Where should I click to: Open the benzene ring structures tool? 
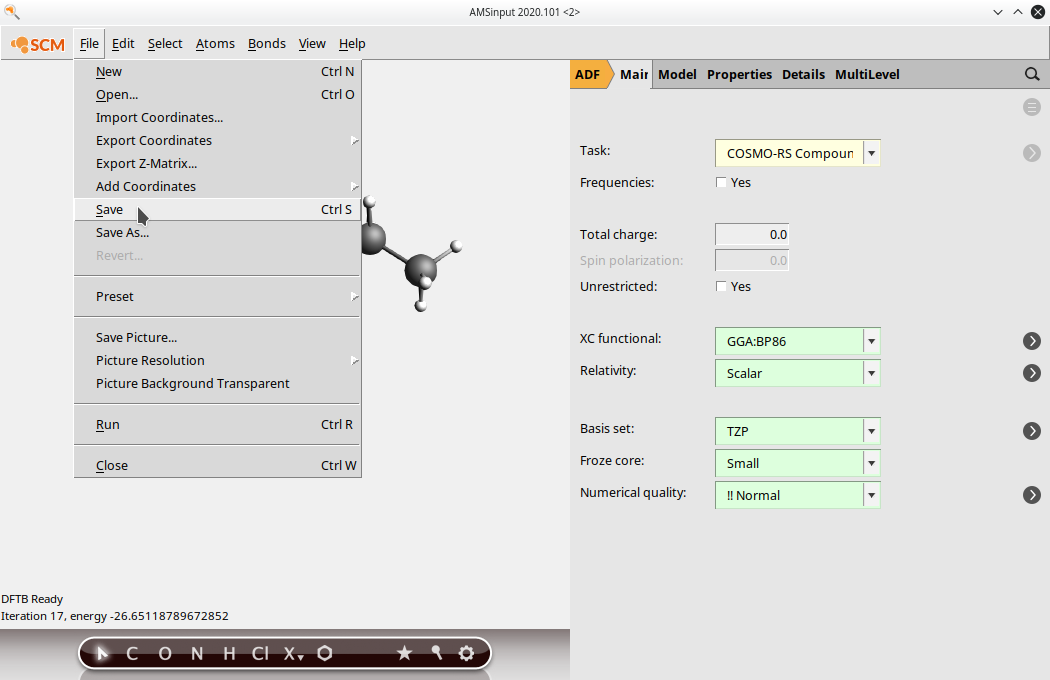[325, 654]
